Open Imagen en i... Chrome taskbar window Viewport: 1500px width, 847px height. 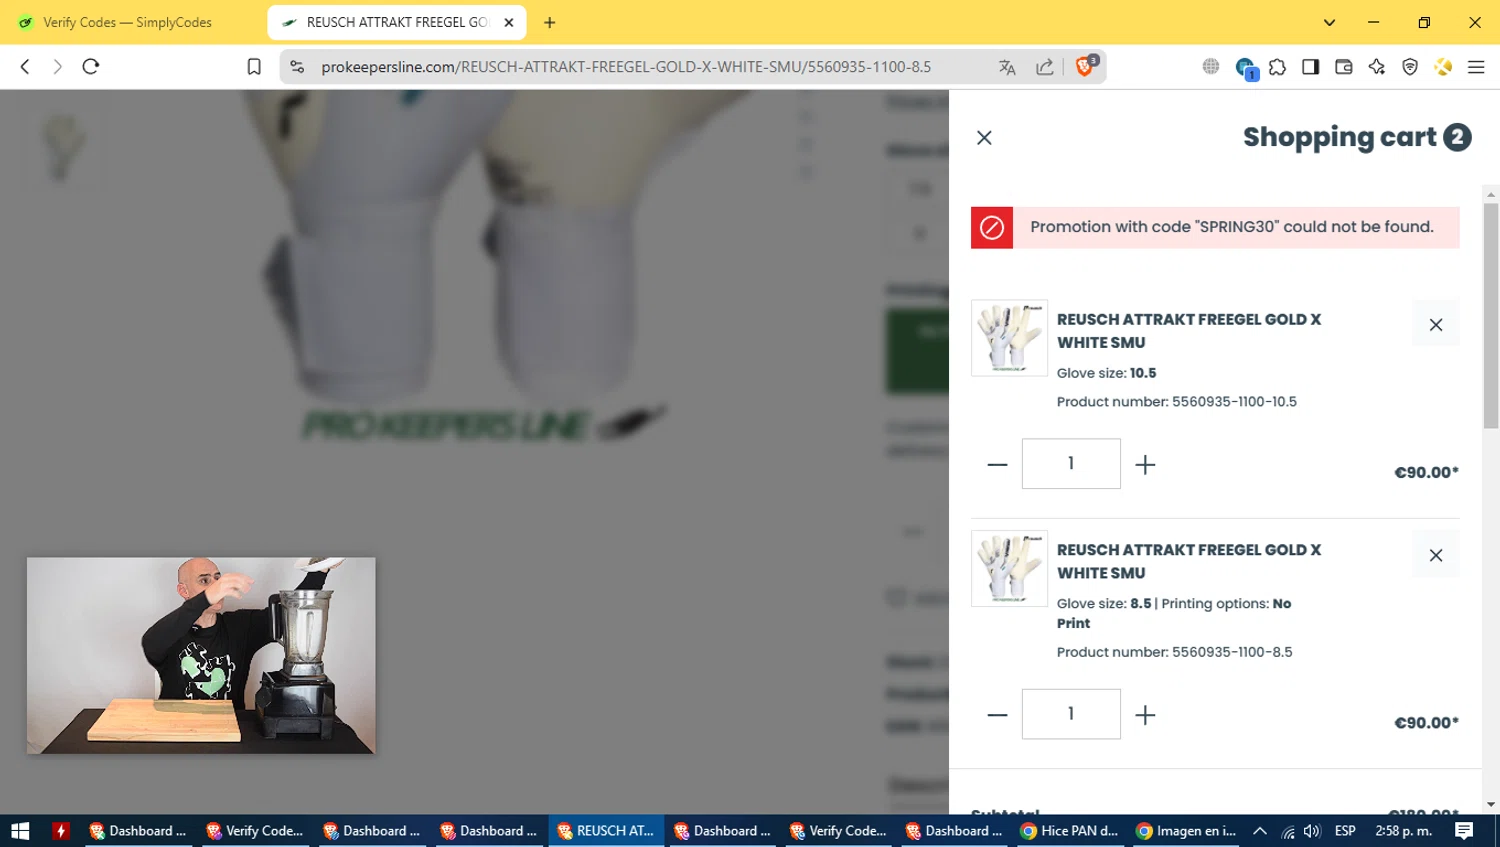click(1187, 831)
